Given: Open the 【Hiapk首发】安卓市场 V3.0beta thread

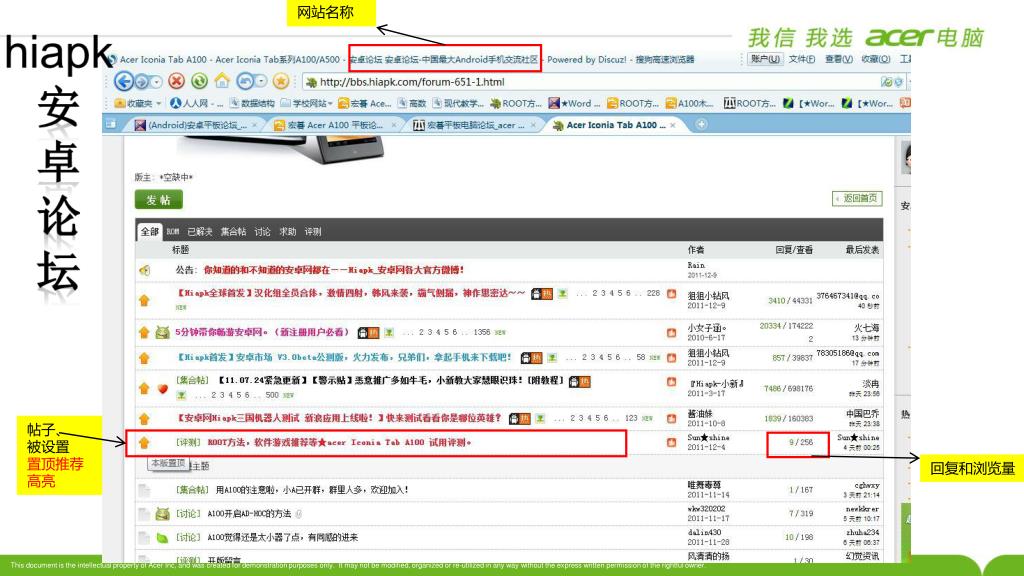Looking at the screenshot, I should point(345,357).
